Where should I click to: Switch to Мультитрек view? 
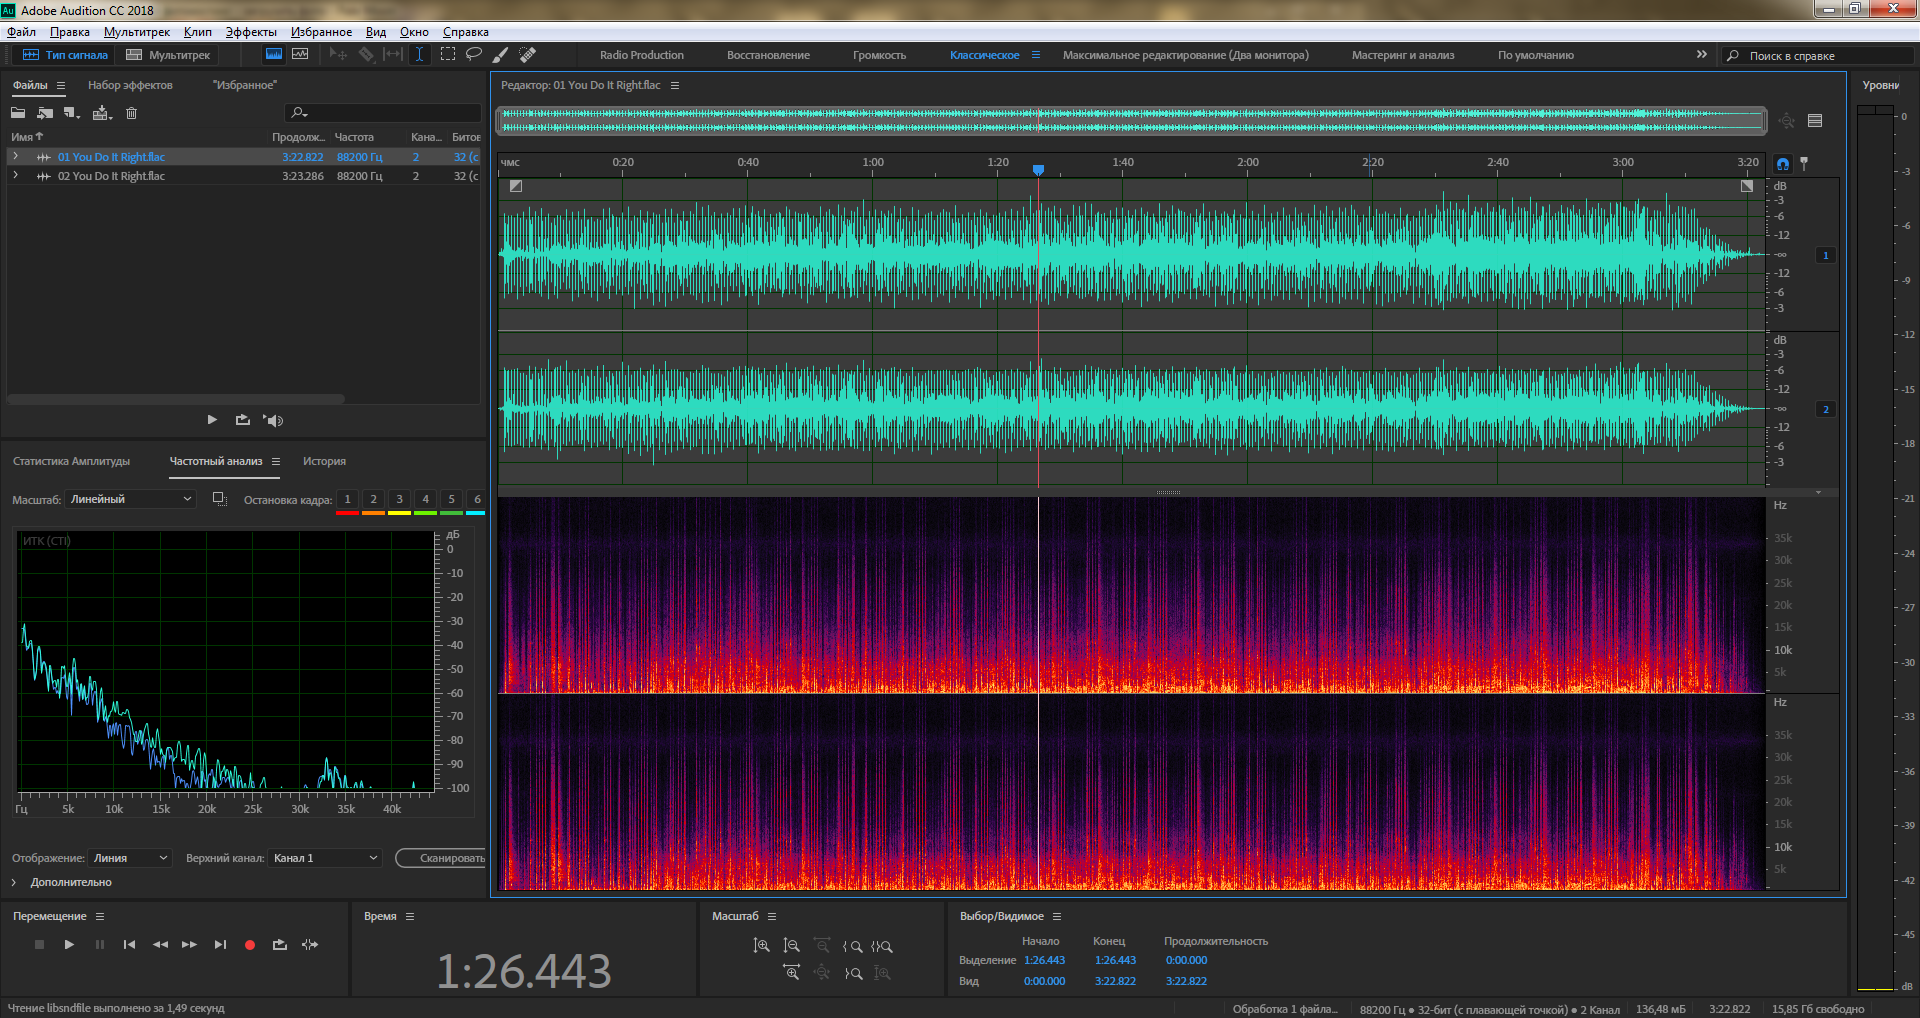coord(168,55)
